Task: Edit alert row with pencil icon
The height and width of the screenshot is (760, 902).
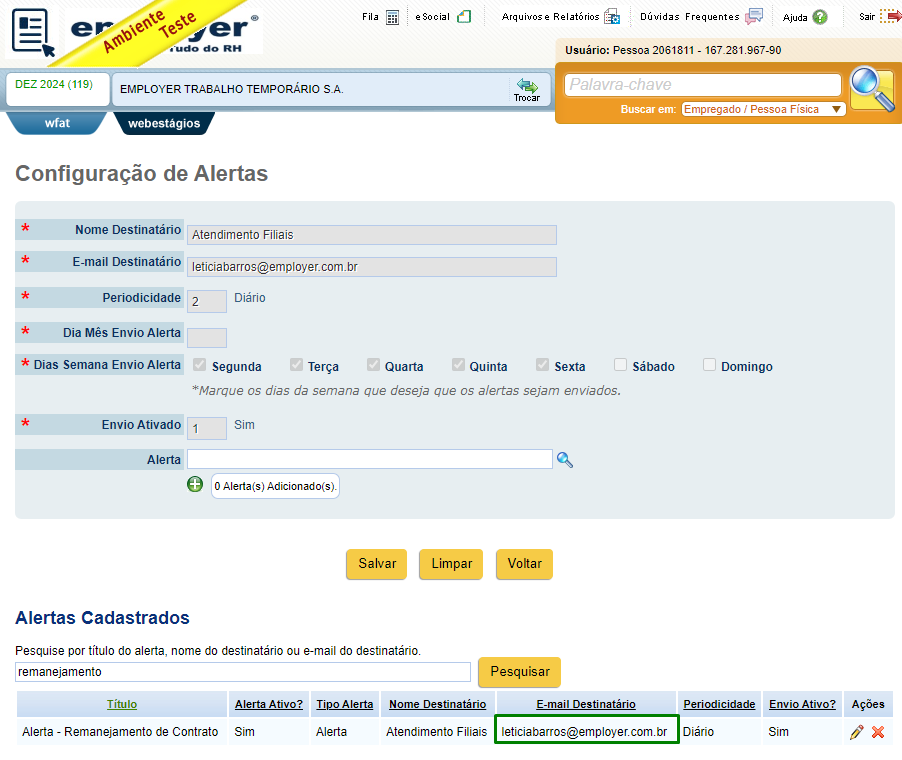Action: tap(857, 732)
